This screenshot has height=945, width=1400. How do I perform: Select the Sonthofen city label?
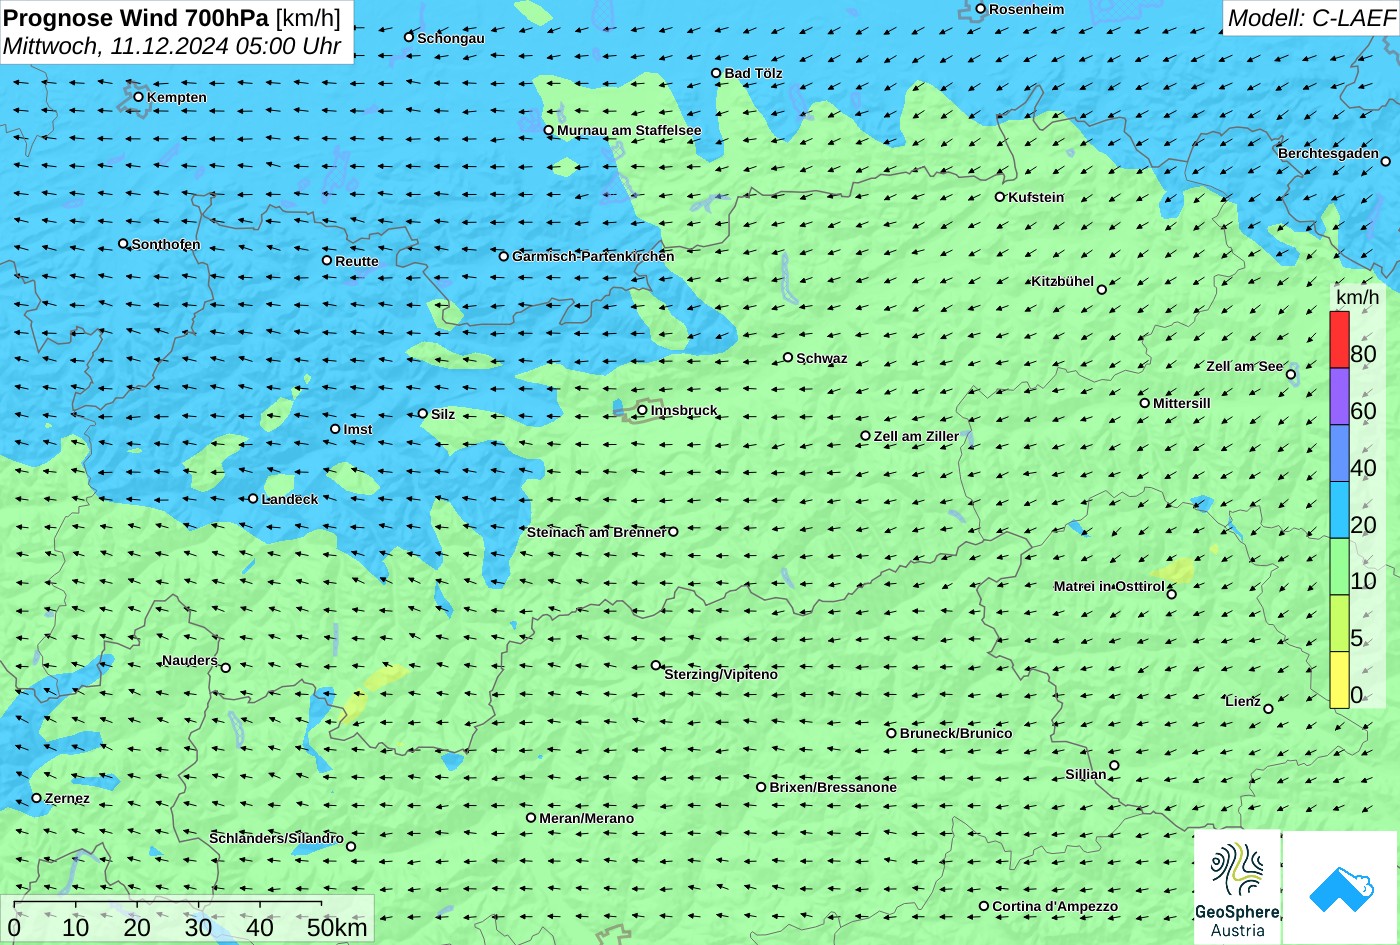[166, 244]
